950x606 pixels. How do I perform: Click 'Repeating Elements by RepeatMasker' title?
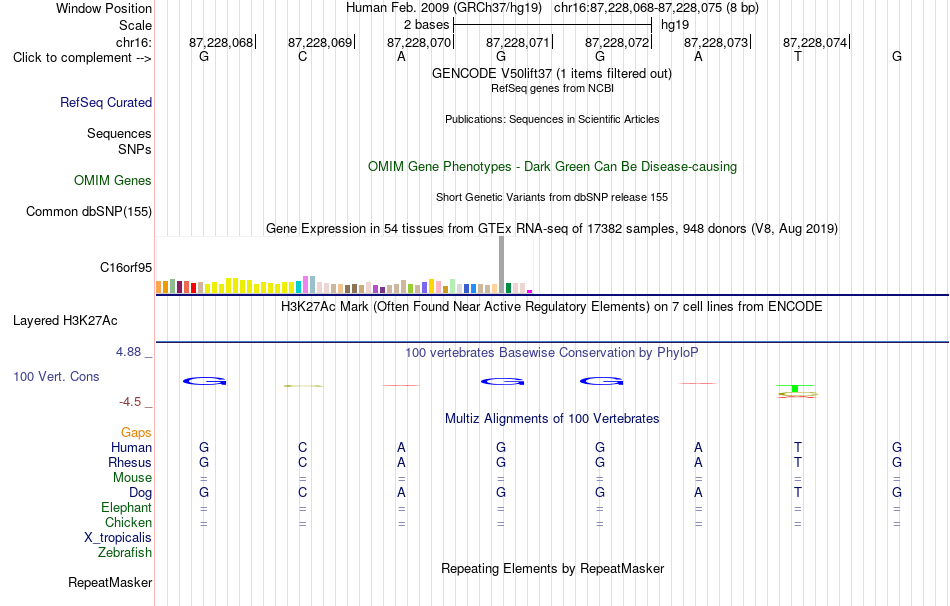pyautogui.click(x=552, y=568)
